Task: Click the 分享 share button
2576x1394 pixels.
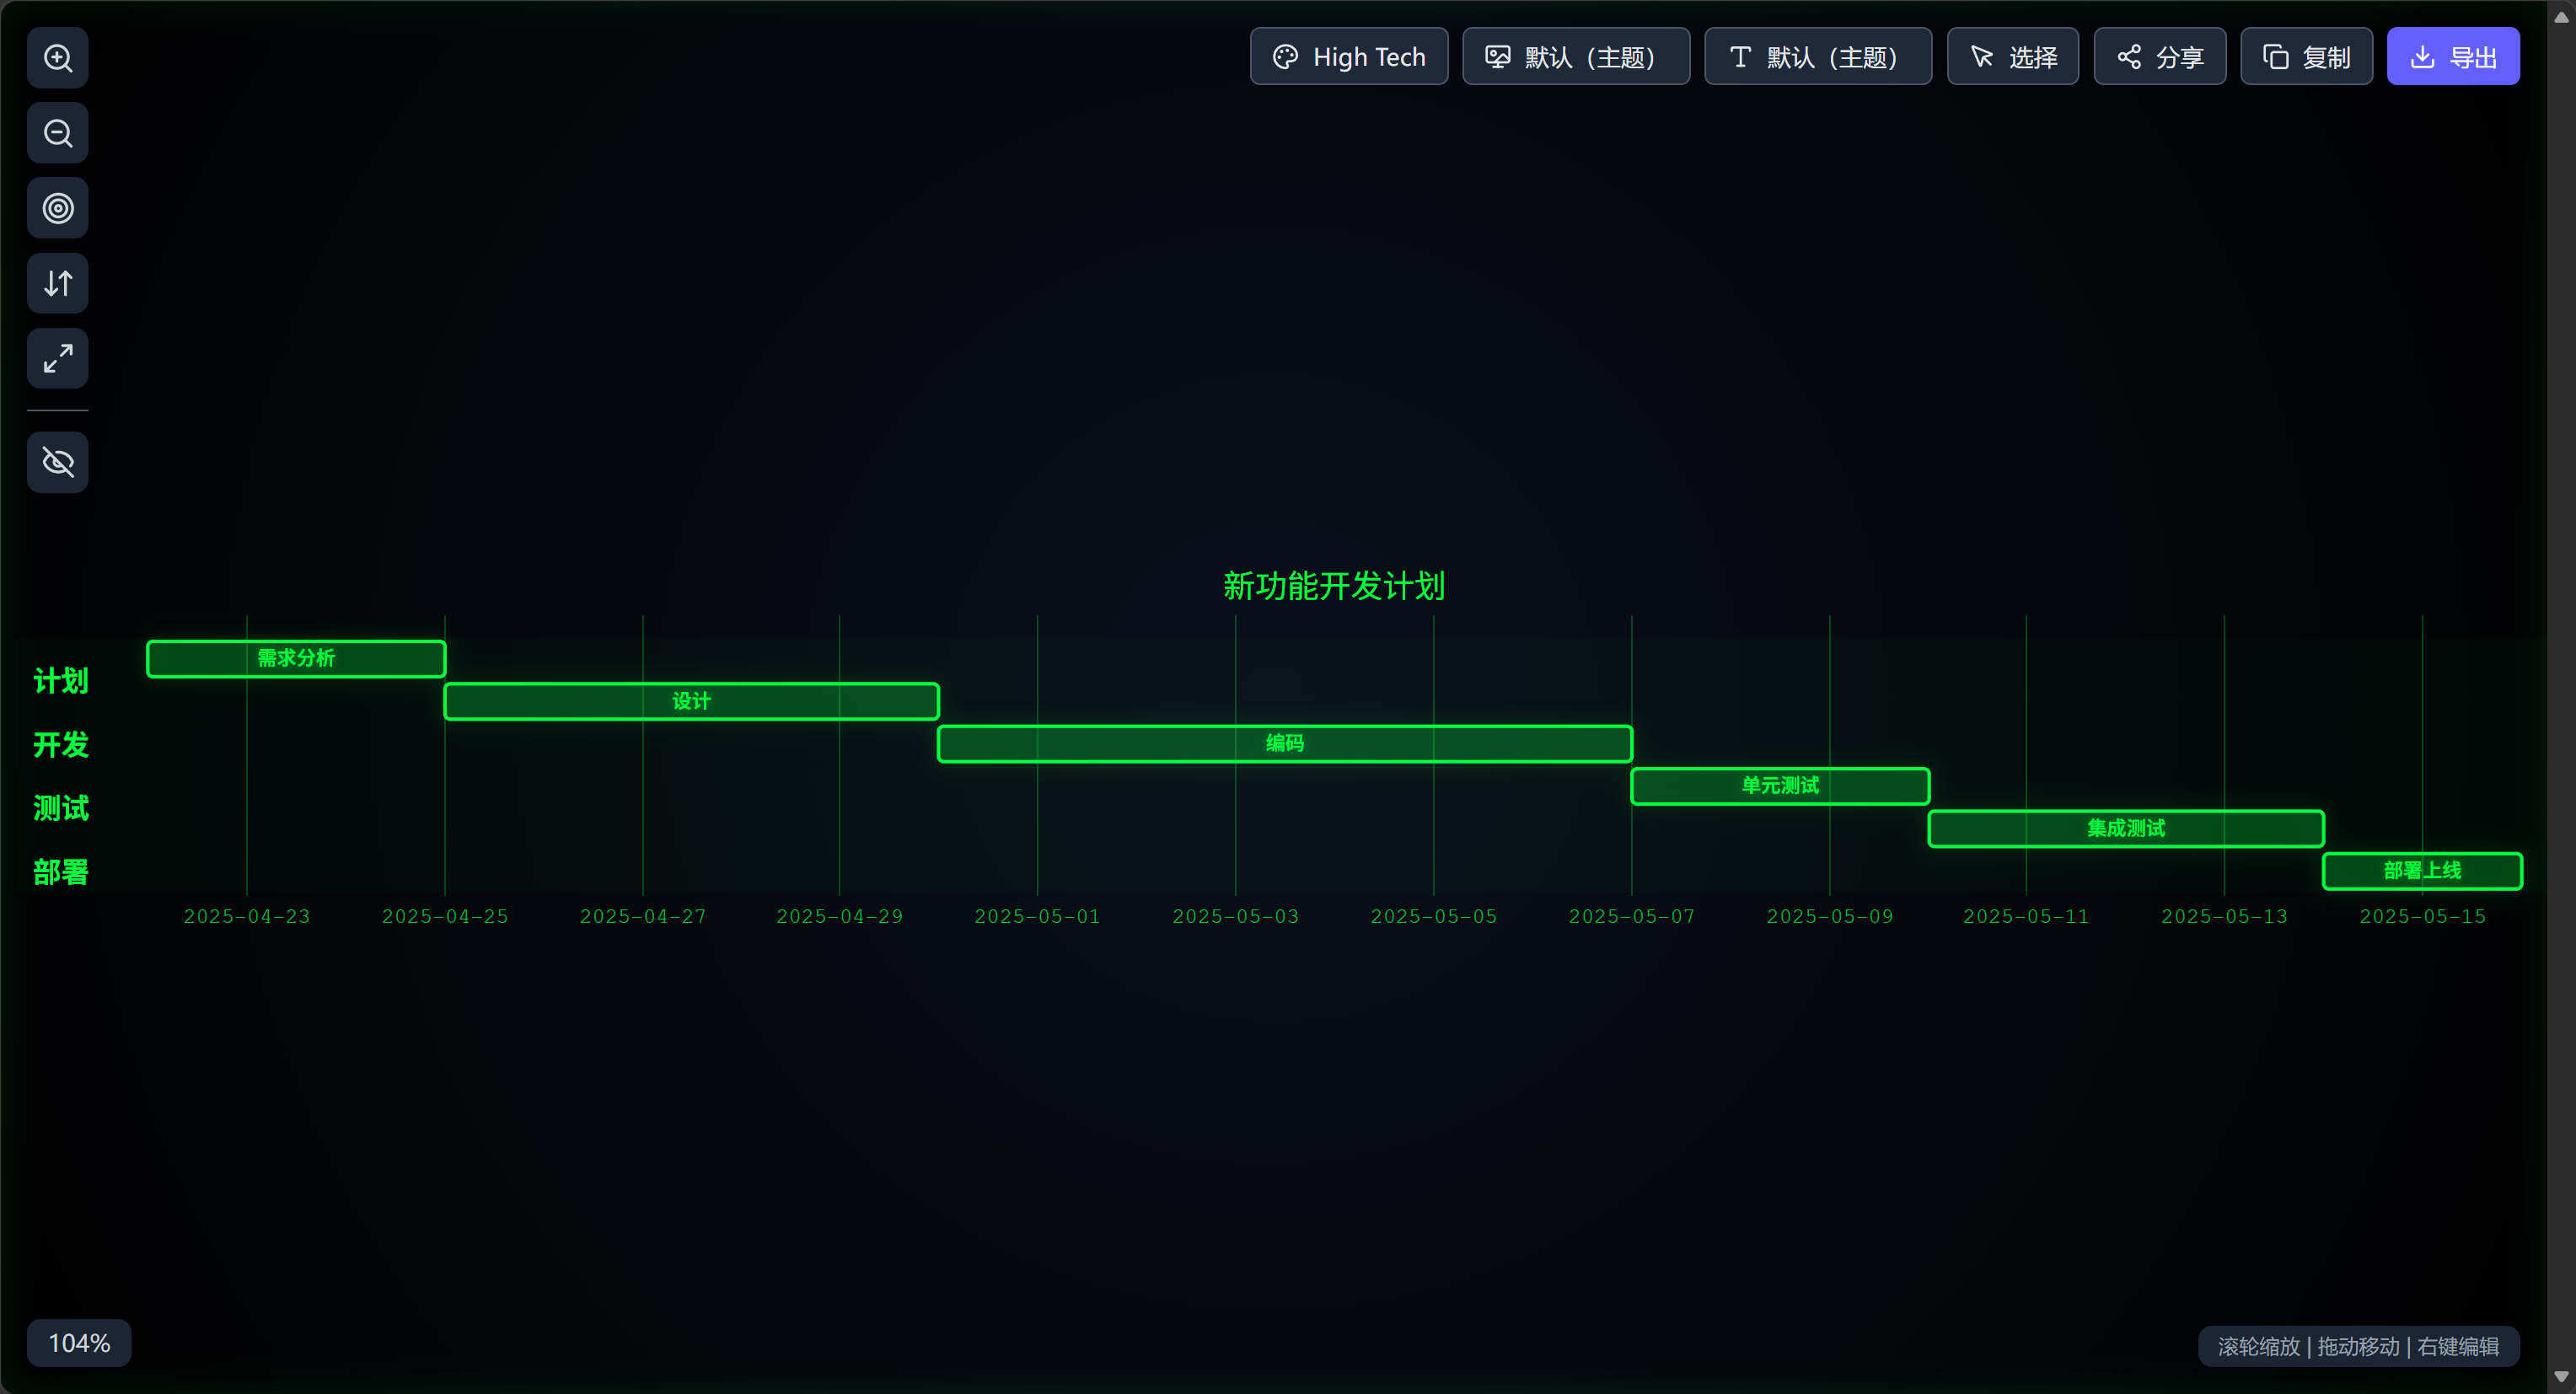Action: coord(2159,57)
